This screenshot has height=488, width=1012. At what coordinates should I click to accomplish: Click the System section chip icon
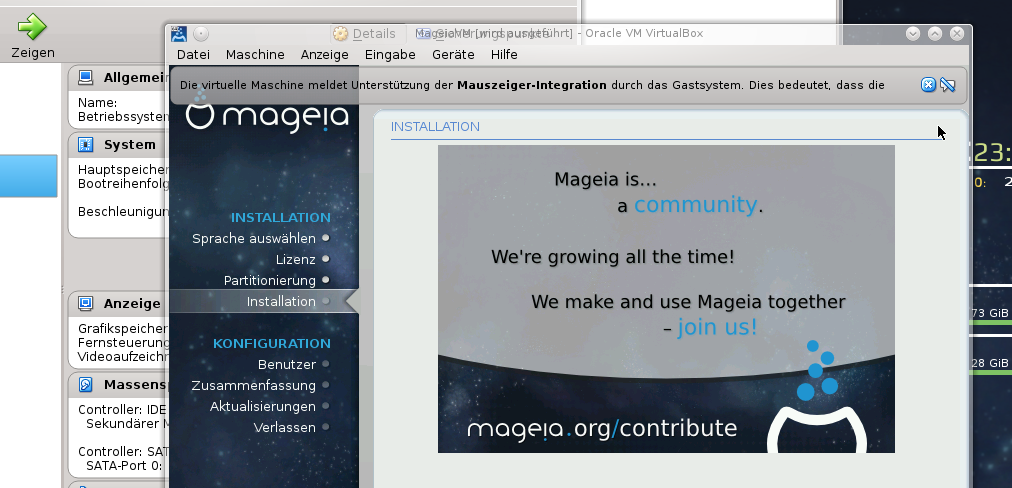(x=85, y=145)
